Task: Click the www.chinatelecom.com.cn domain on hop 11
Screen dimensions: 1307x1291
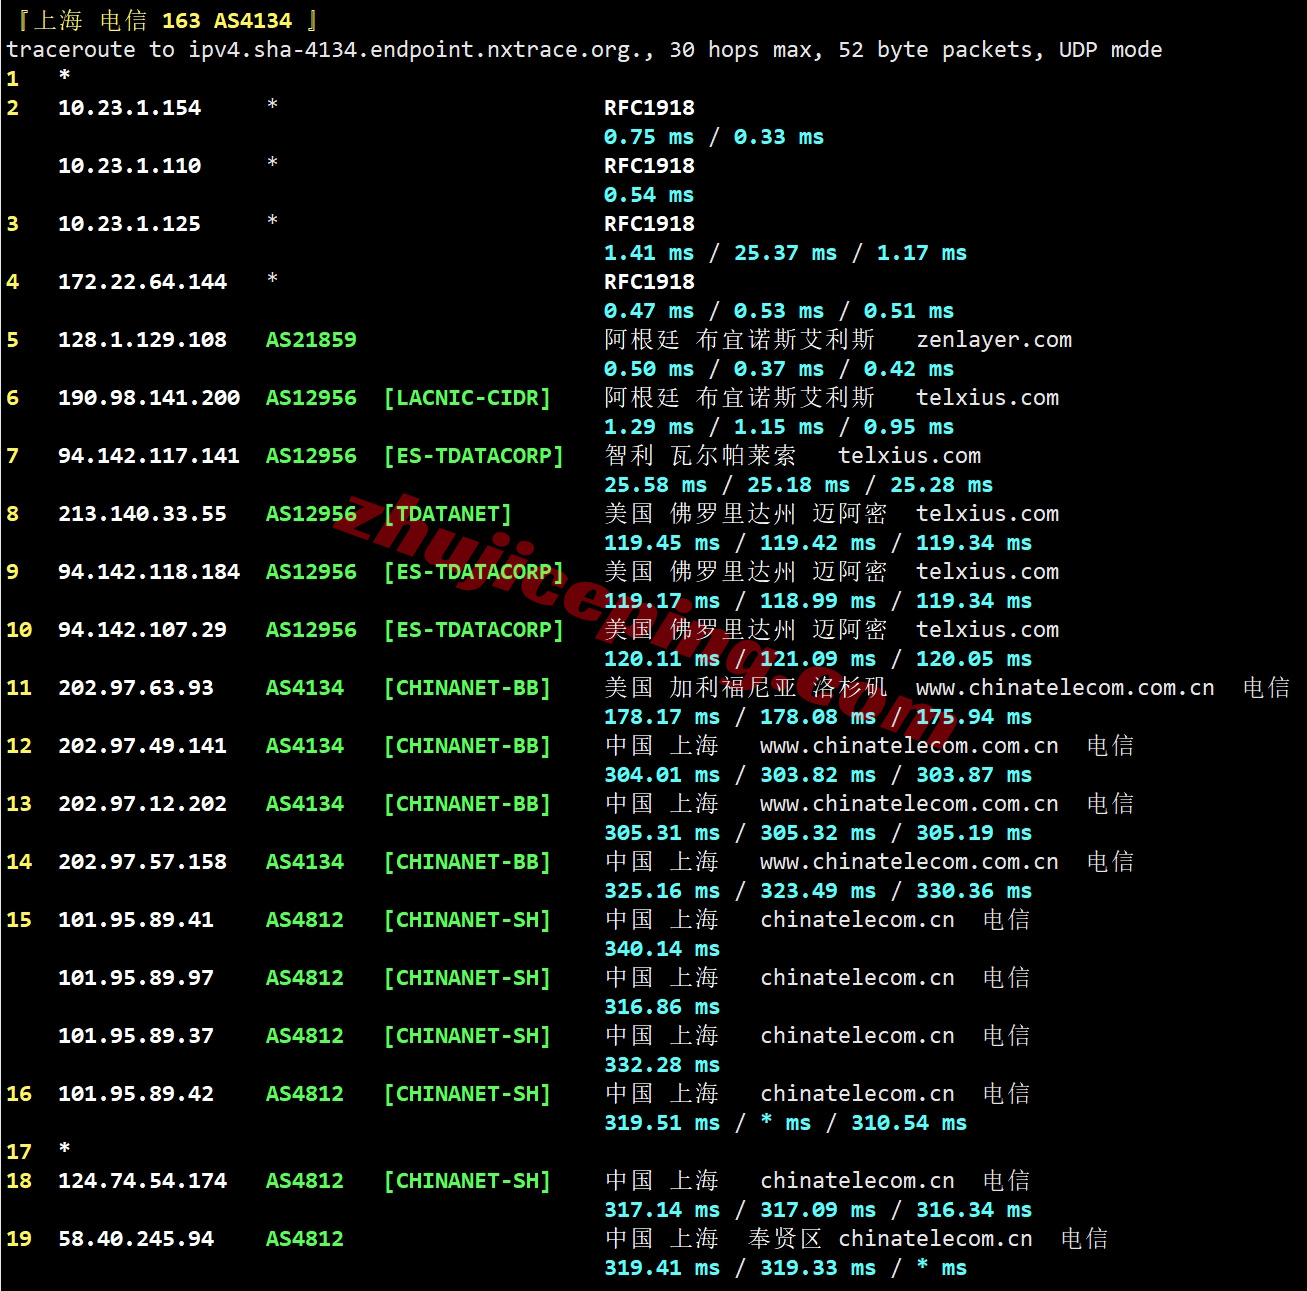Action: pyautogui.click(x=1065, y=688)
